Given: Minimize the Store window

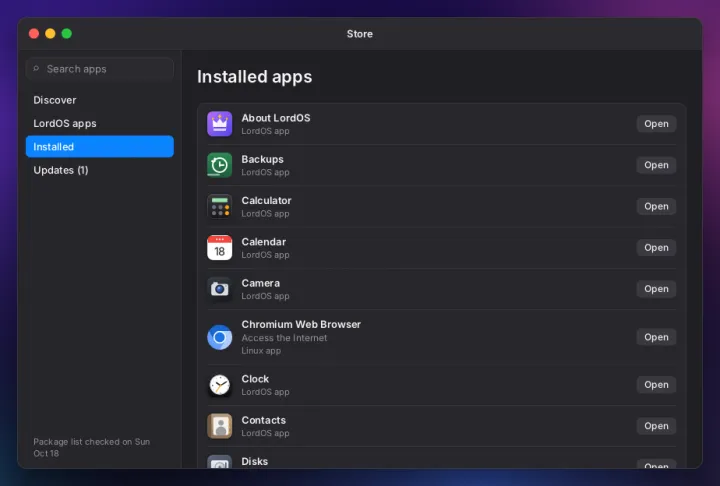Looking at the screenshot, I should pyautogui.click(x=51, y=34).
